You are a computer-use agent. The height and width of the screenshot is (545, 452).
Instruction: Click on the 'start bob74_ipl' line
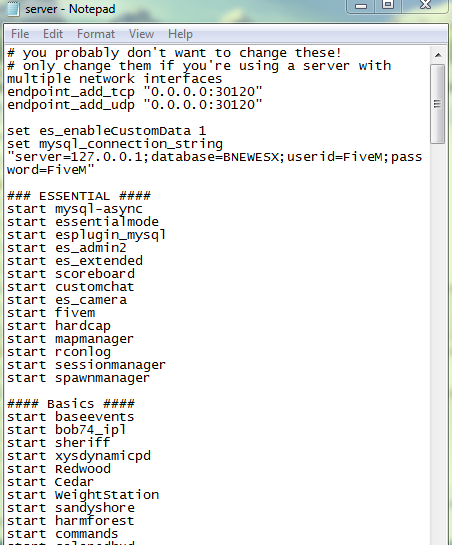point(66,430)
